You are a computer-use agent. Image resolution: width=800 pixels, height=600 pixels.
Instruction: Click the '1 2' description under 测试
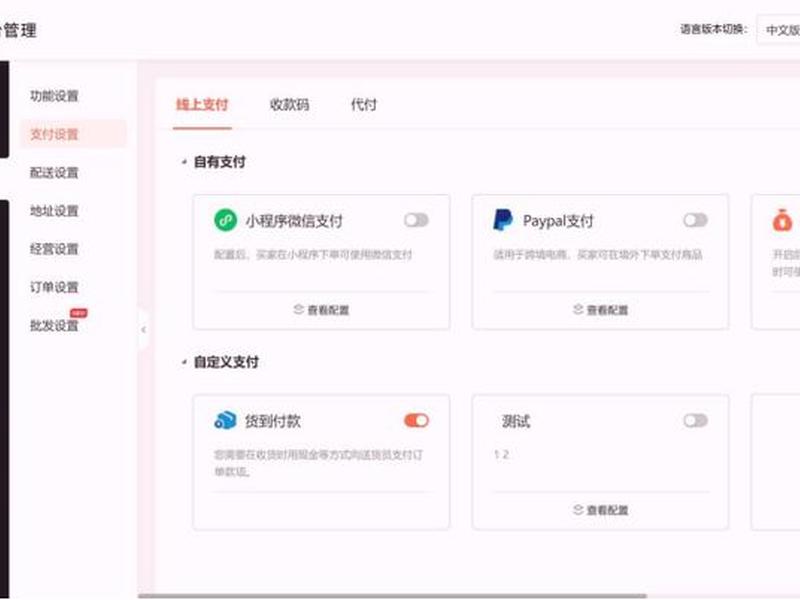pos(501,454)
